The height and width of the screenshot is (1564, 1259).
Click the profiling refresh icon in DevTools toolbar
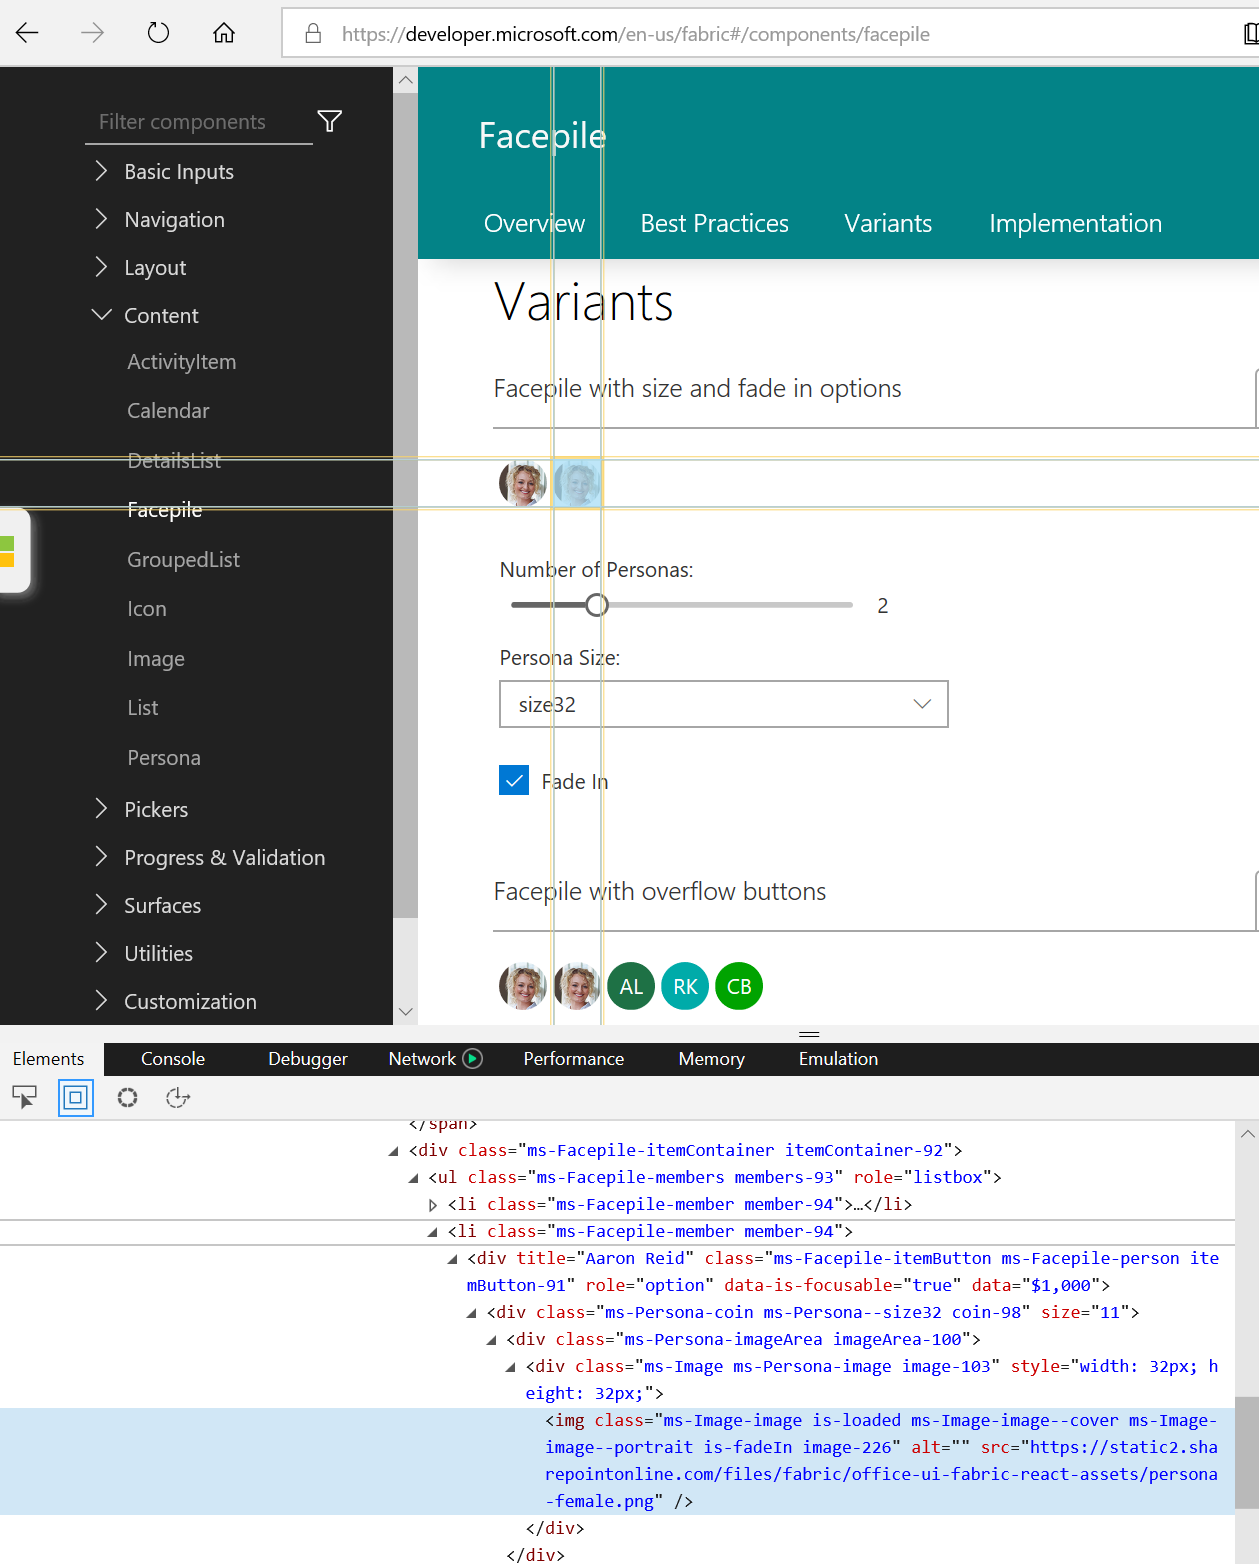coord(177,1097)
